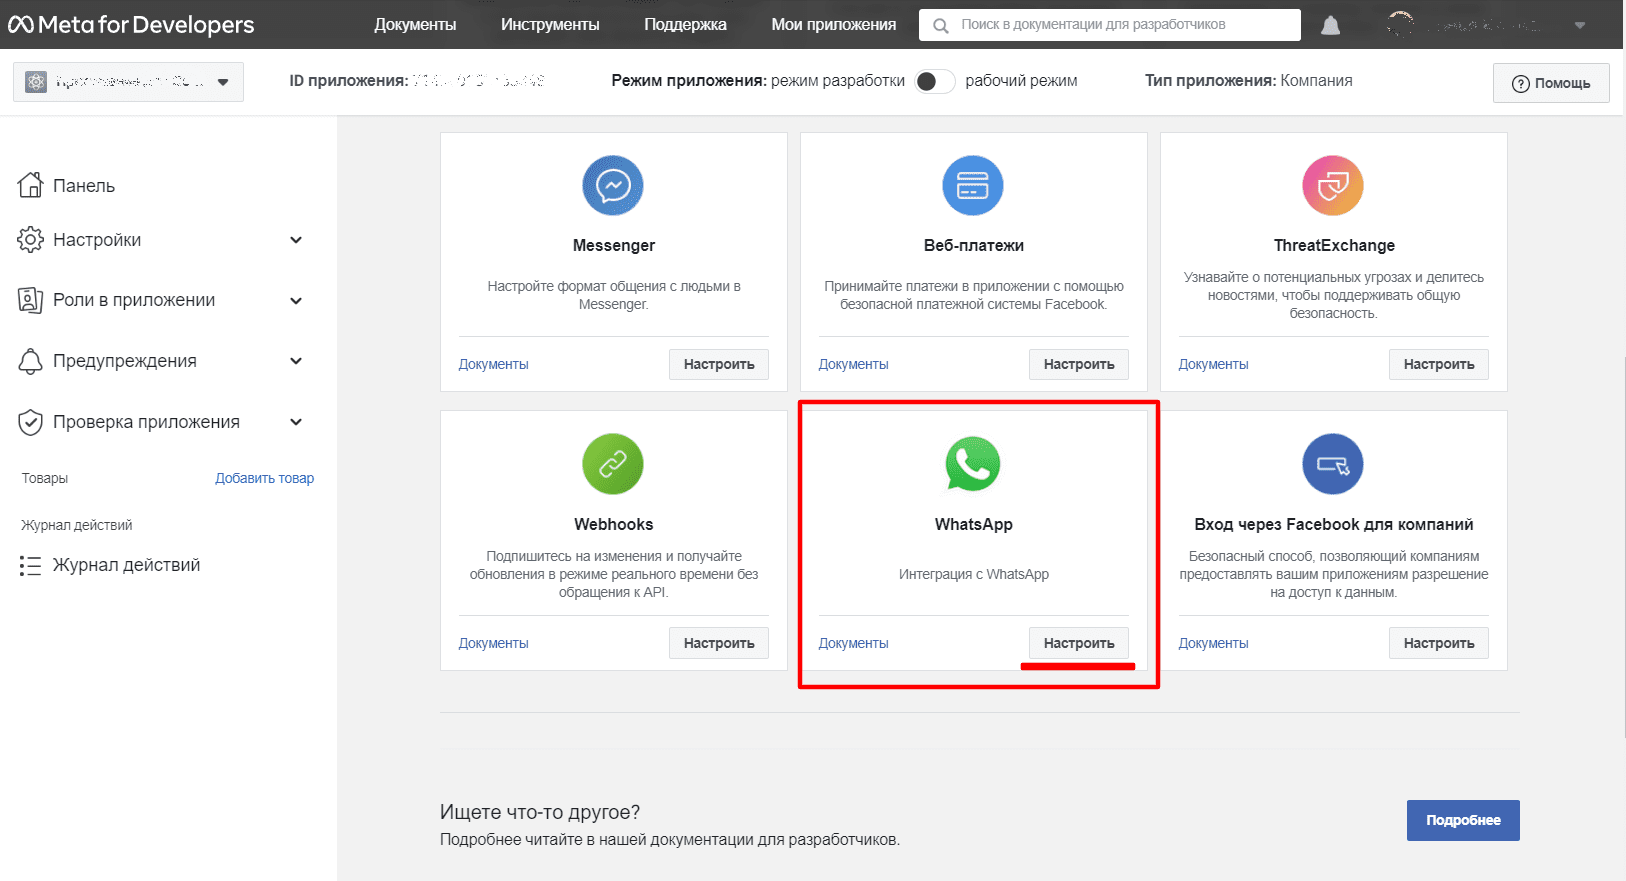The image size is (1626, 881).
Task: Click the Проверка приложения shield icon
Action: click(31, 422)
